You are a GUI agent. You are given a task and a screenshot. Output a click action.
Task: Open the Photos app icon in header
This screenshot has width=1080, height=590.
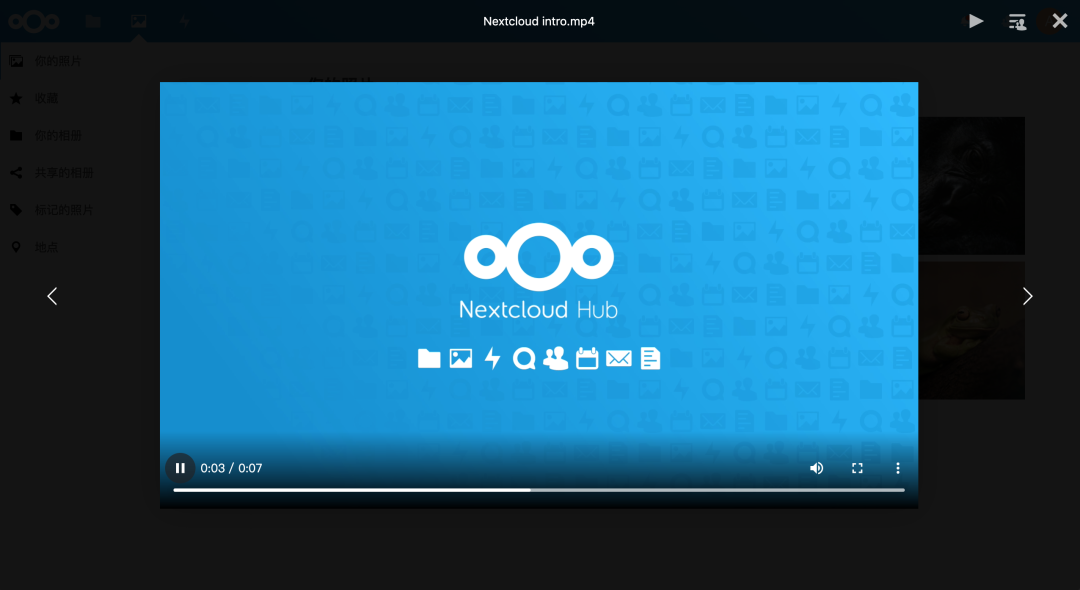tap(138, 21)
